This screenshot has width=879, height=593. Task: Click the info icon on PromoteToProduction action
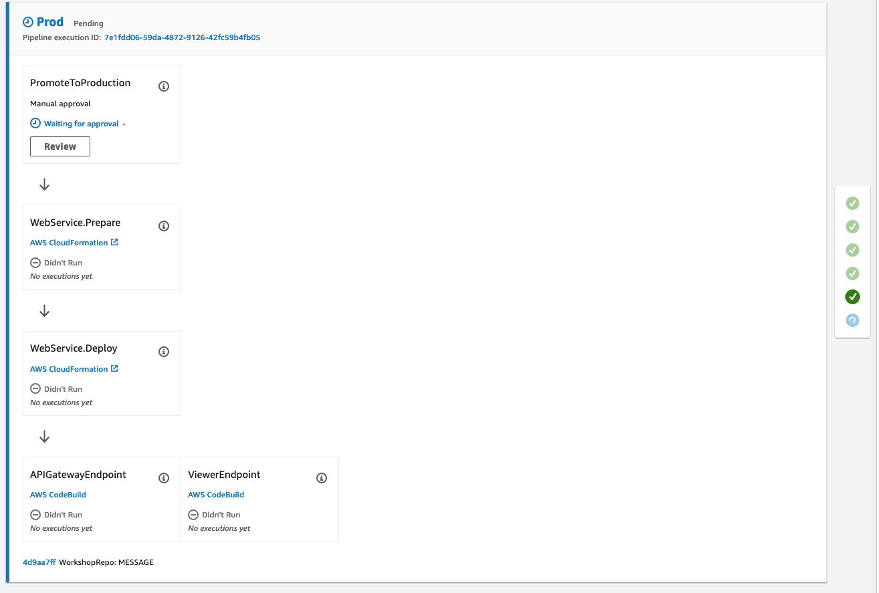click(163, 85)
